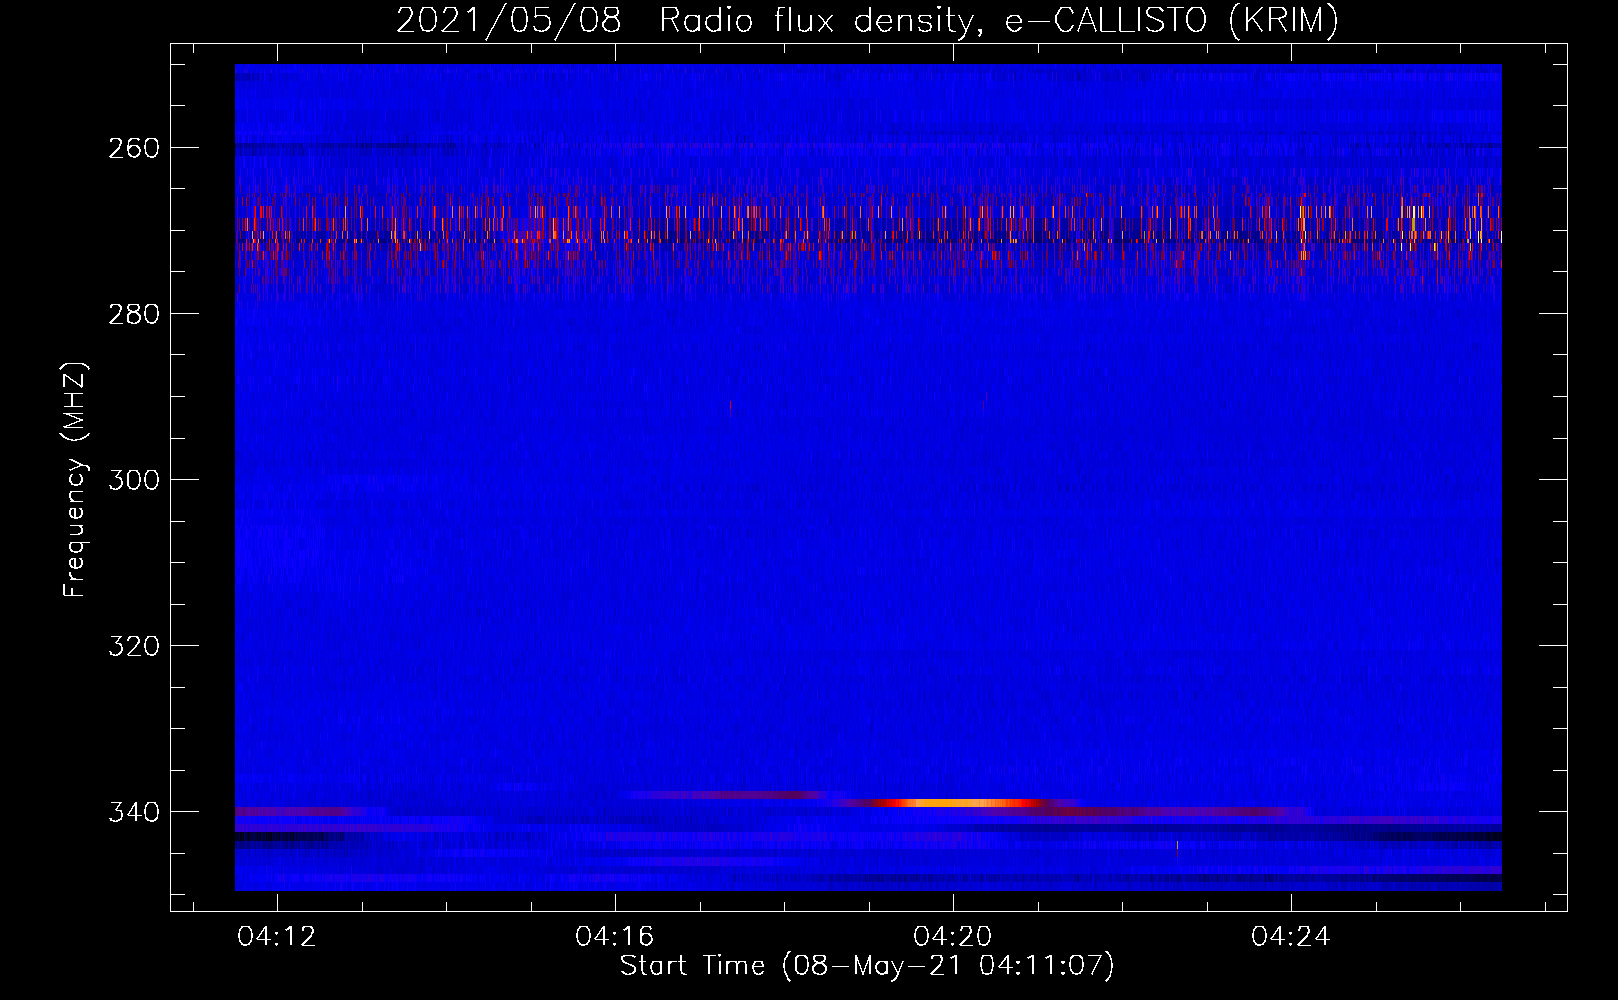The width and height of the screenshot is (1618, 1000).
Task: Click the 320 frequency tick label
Action: pos(134,646)
